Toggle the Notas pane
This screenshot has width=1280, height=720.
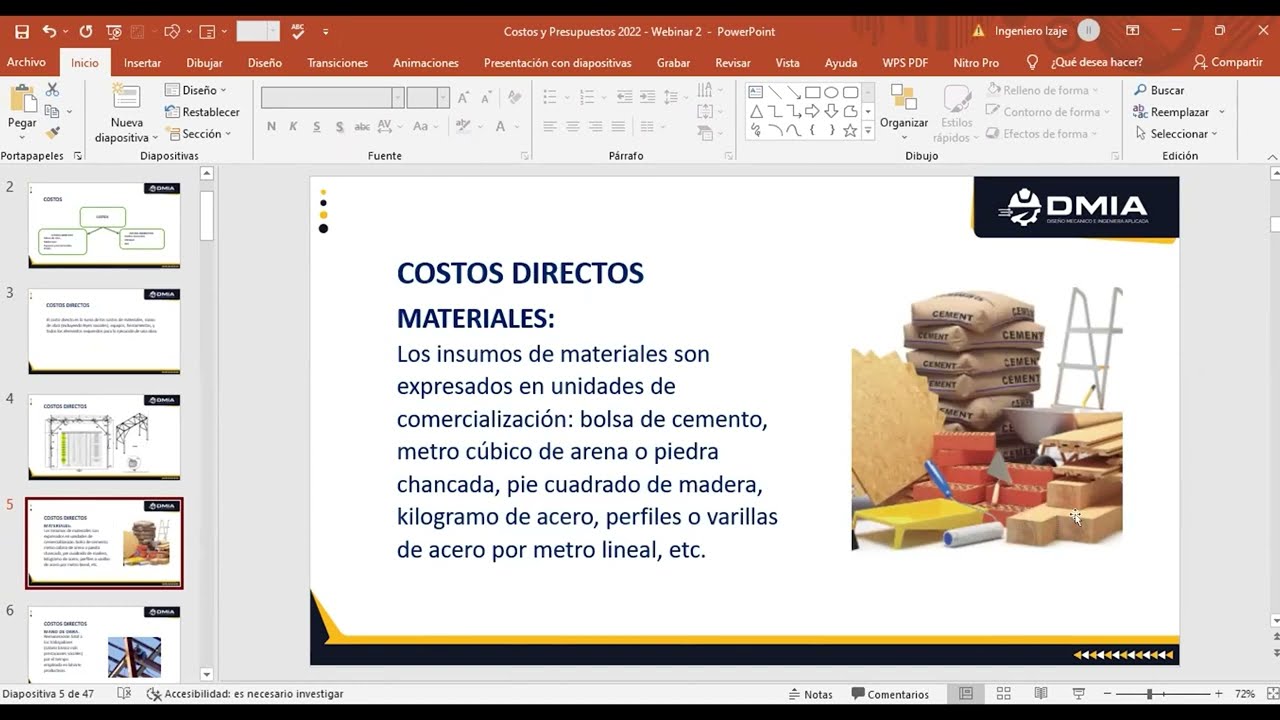pos(811,694)
